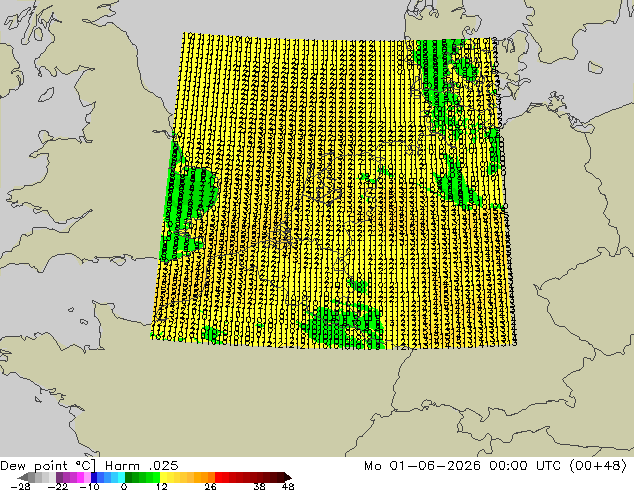Click the dark brown right arrow of the color scale
The width and height of the screenshot is (634, 490).
tap(288, 477)
